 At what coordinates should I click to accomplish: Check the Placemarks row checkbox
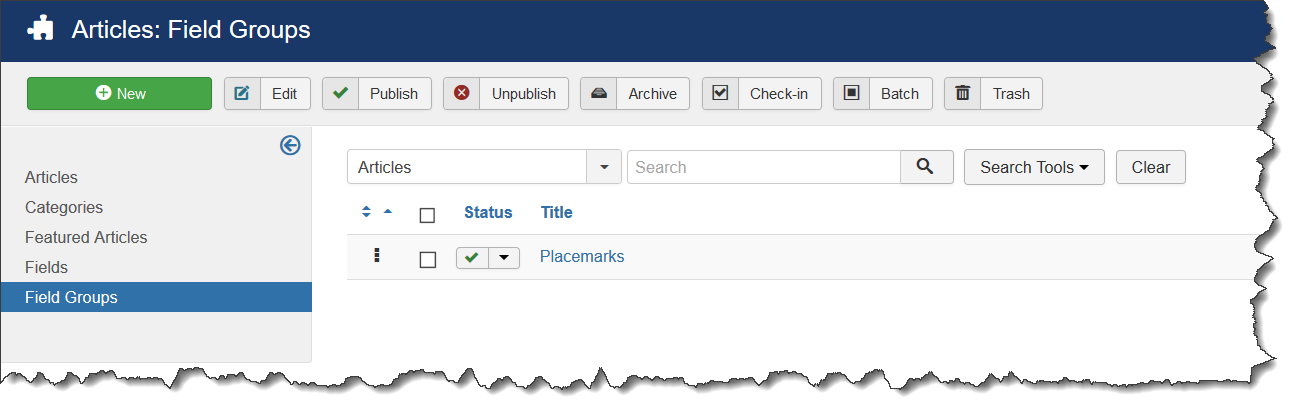[427, 259]
